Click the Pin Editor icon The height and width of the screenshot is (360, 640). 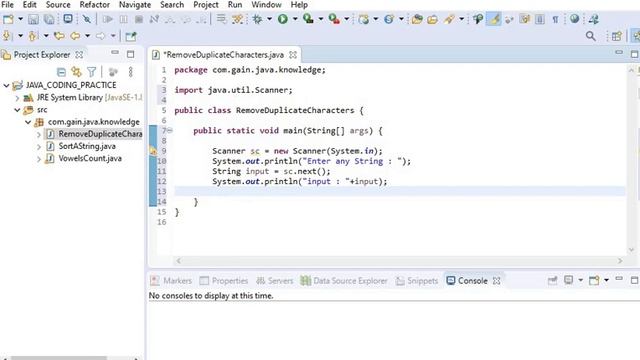(x=131, y=36)
